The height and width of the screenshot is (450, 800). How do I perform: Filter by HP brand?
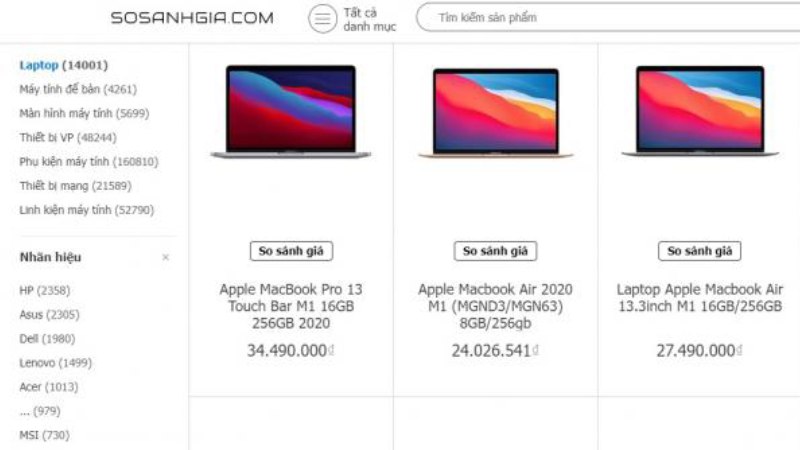click(45, 290)
